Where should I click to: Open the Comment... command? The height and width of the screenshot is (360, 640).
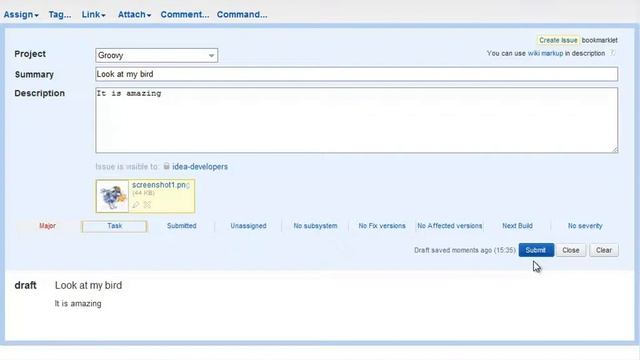[x=184, y=15]
